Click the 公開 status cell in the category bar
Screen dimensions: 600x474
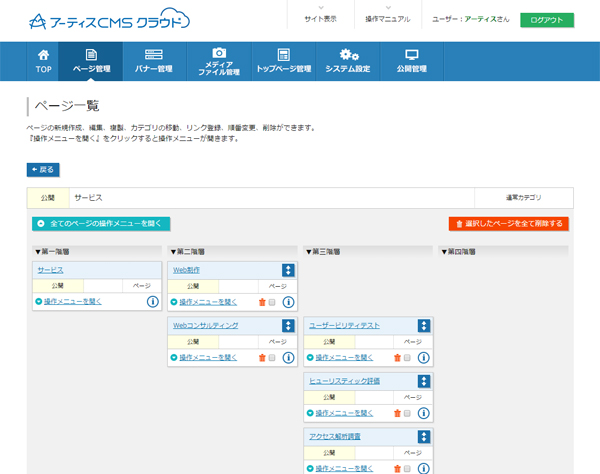pos(48,198)
